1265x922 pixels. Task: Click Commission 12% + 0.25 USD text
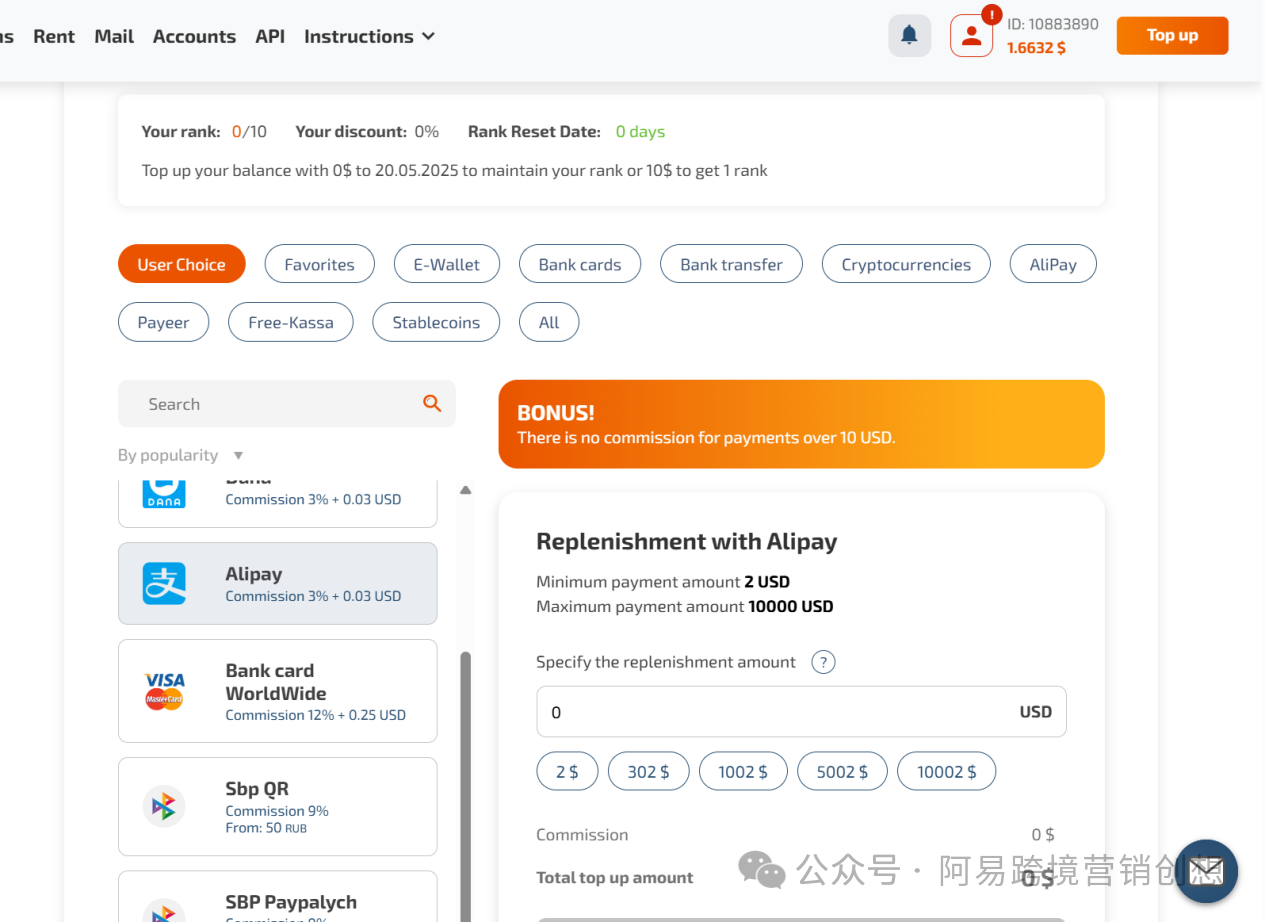pos(316,715)
